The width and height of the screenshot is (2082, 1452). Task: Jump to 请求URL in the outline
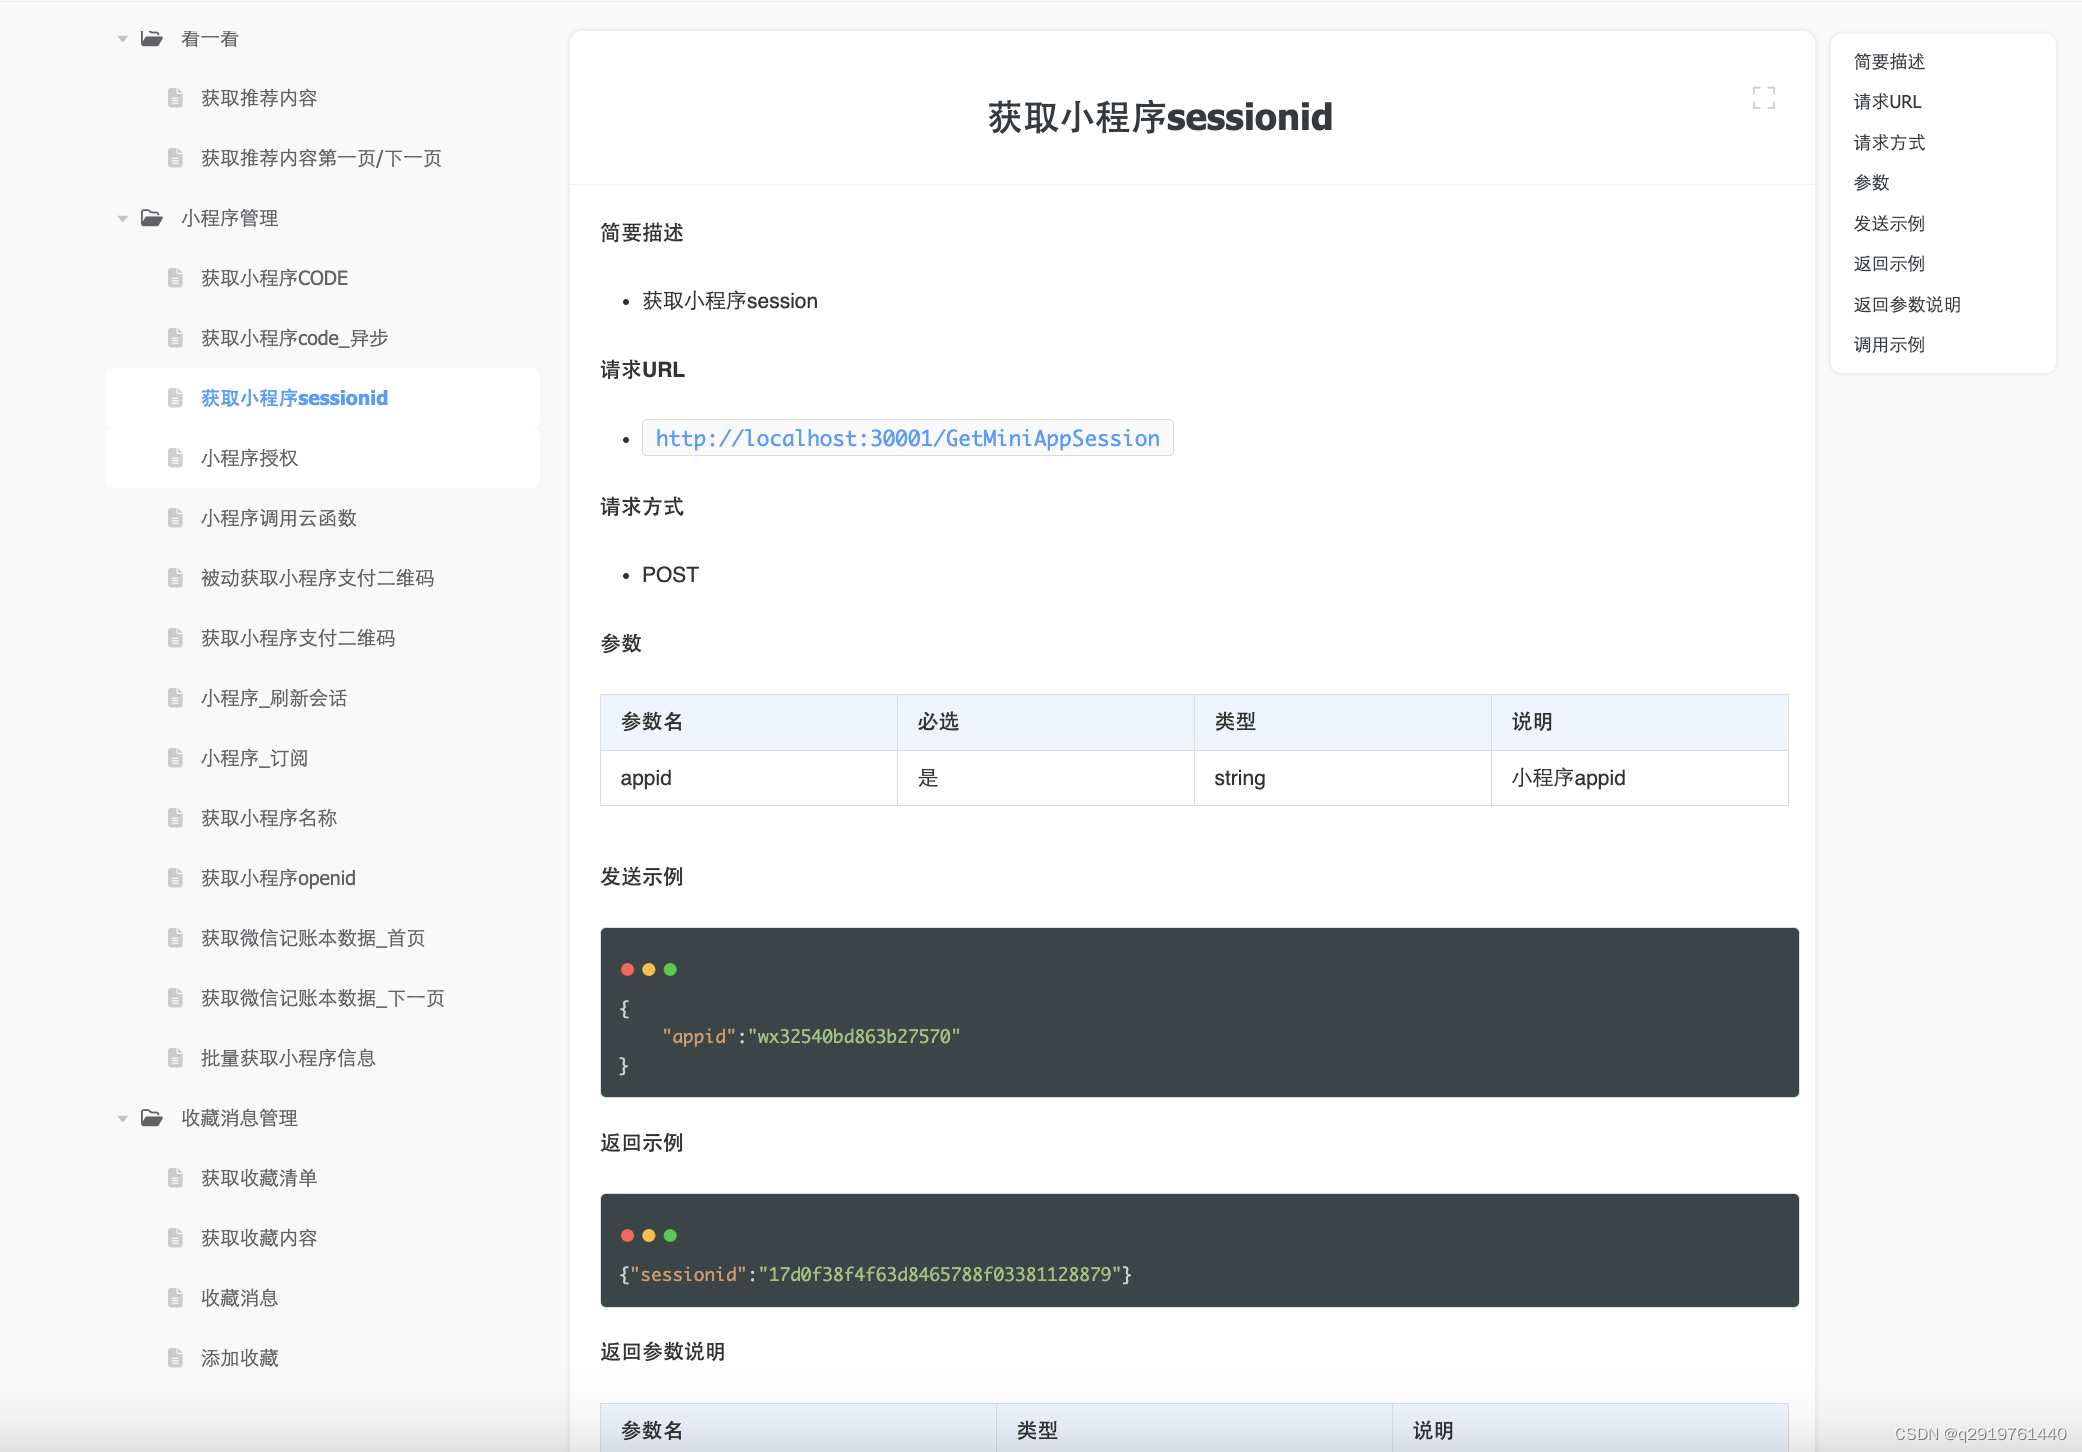coord(1887,102)
